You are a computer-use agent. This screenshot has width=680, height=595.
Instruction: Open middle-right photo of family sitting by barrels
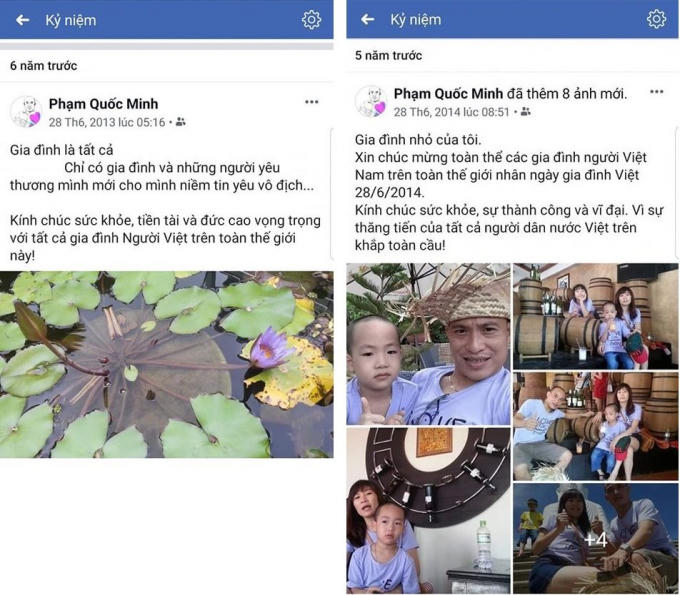click(x=596, y=427)
